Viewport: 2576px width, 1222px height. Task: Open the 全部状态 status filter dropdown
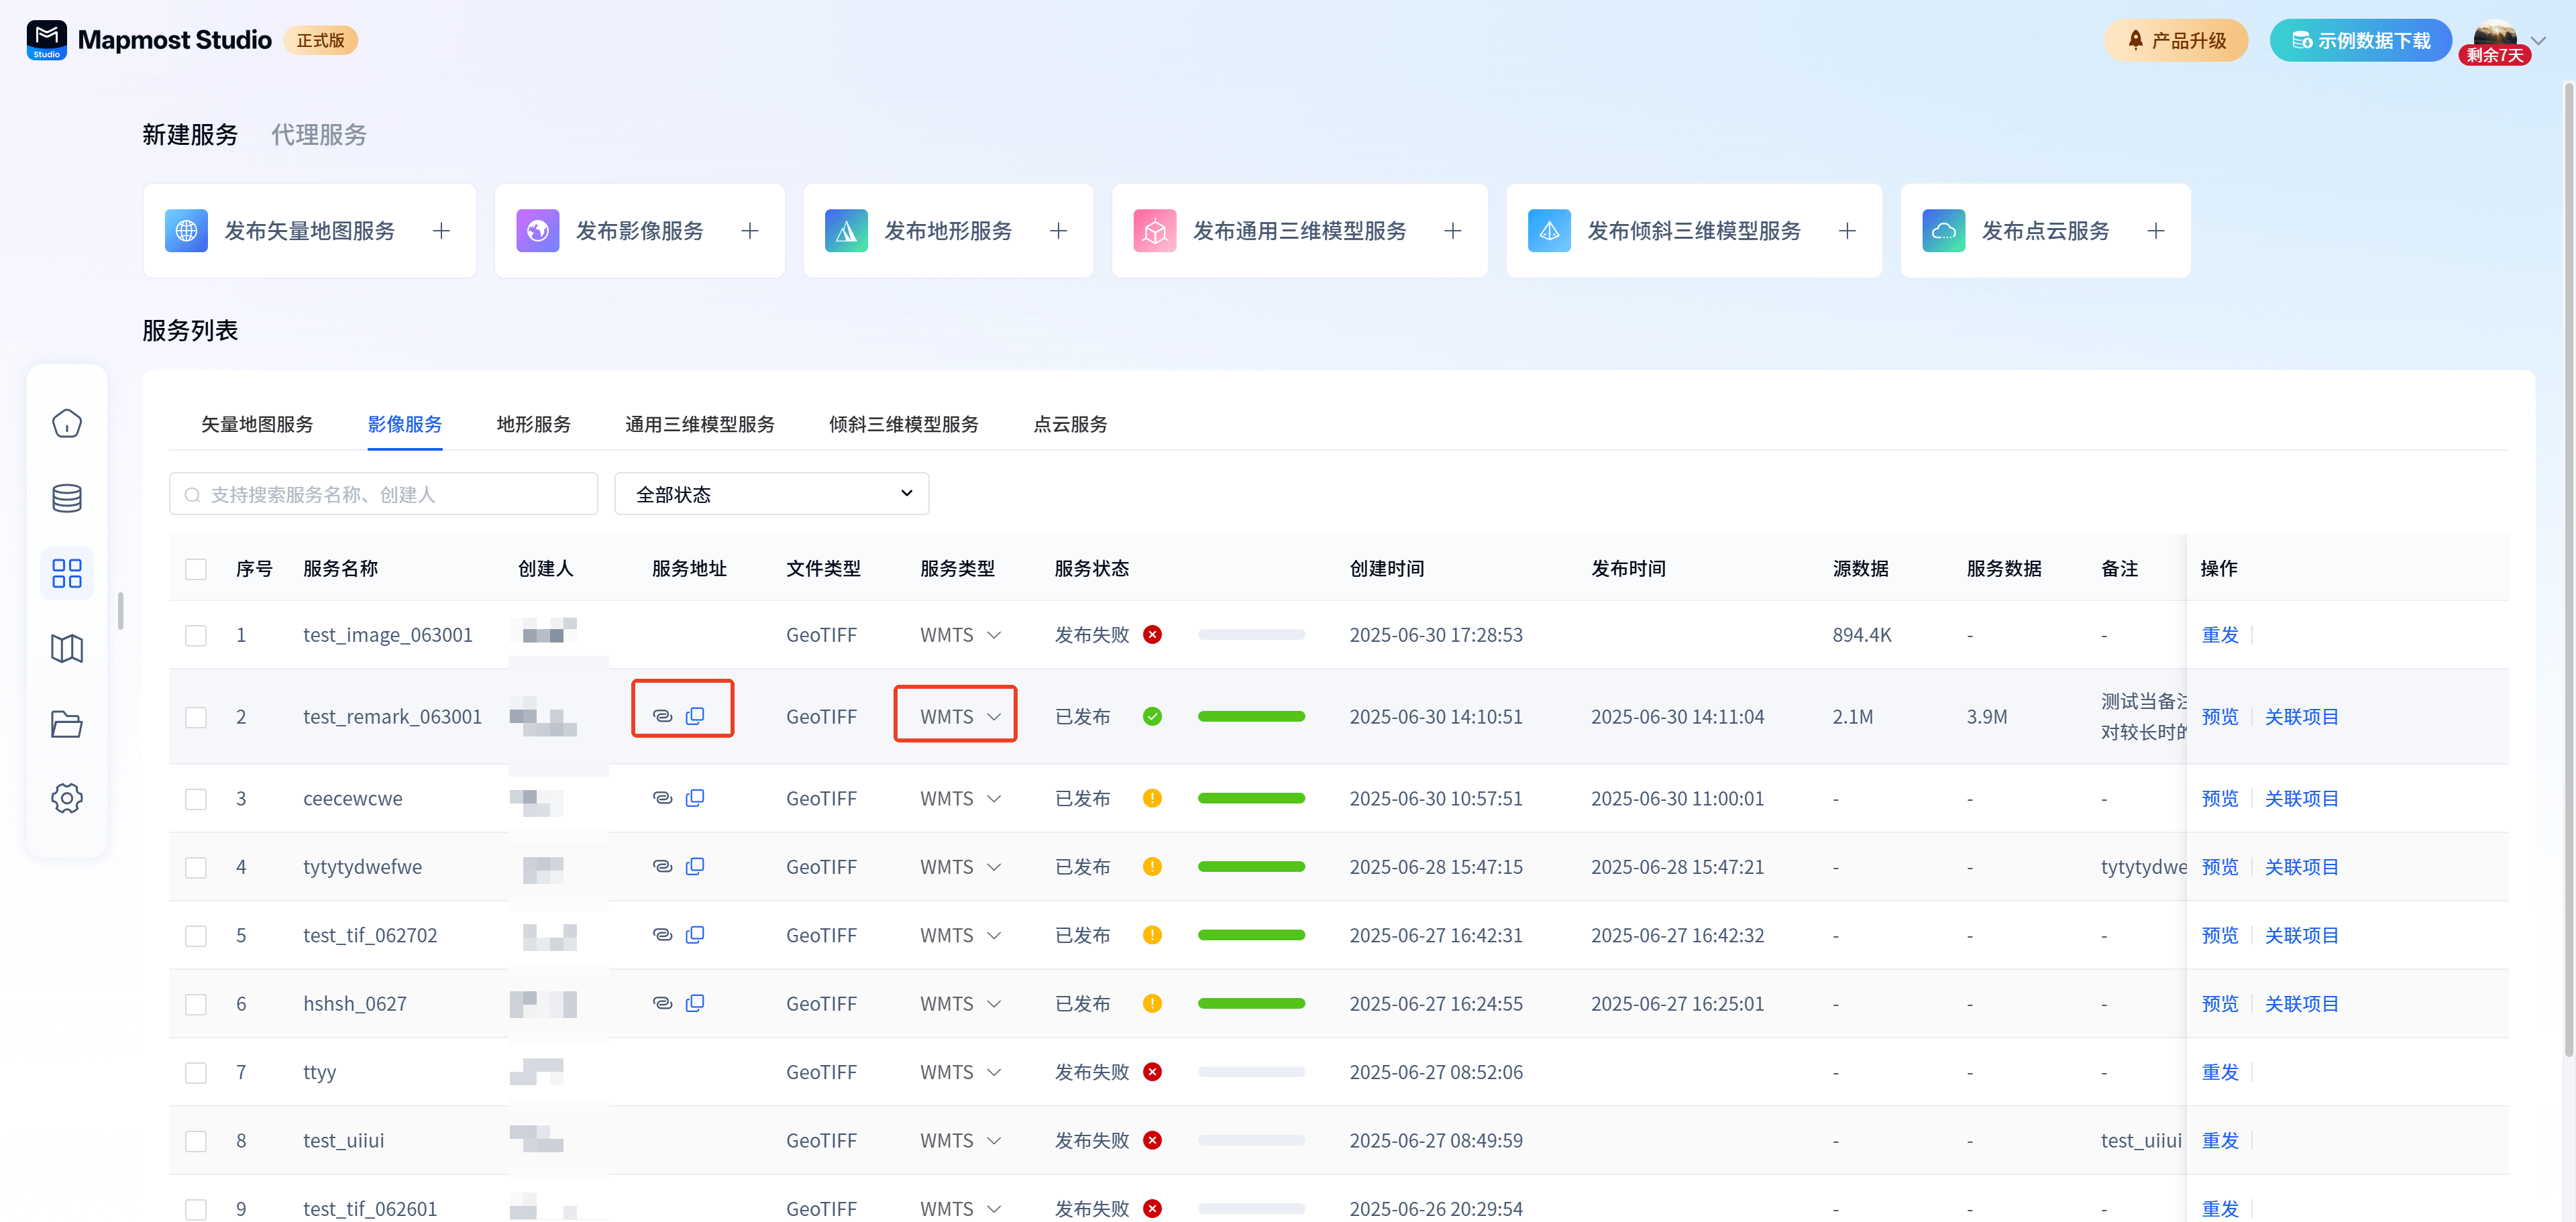click(771, 494)
